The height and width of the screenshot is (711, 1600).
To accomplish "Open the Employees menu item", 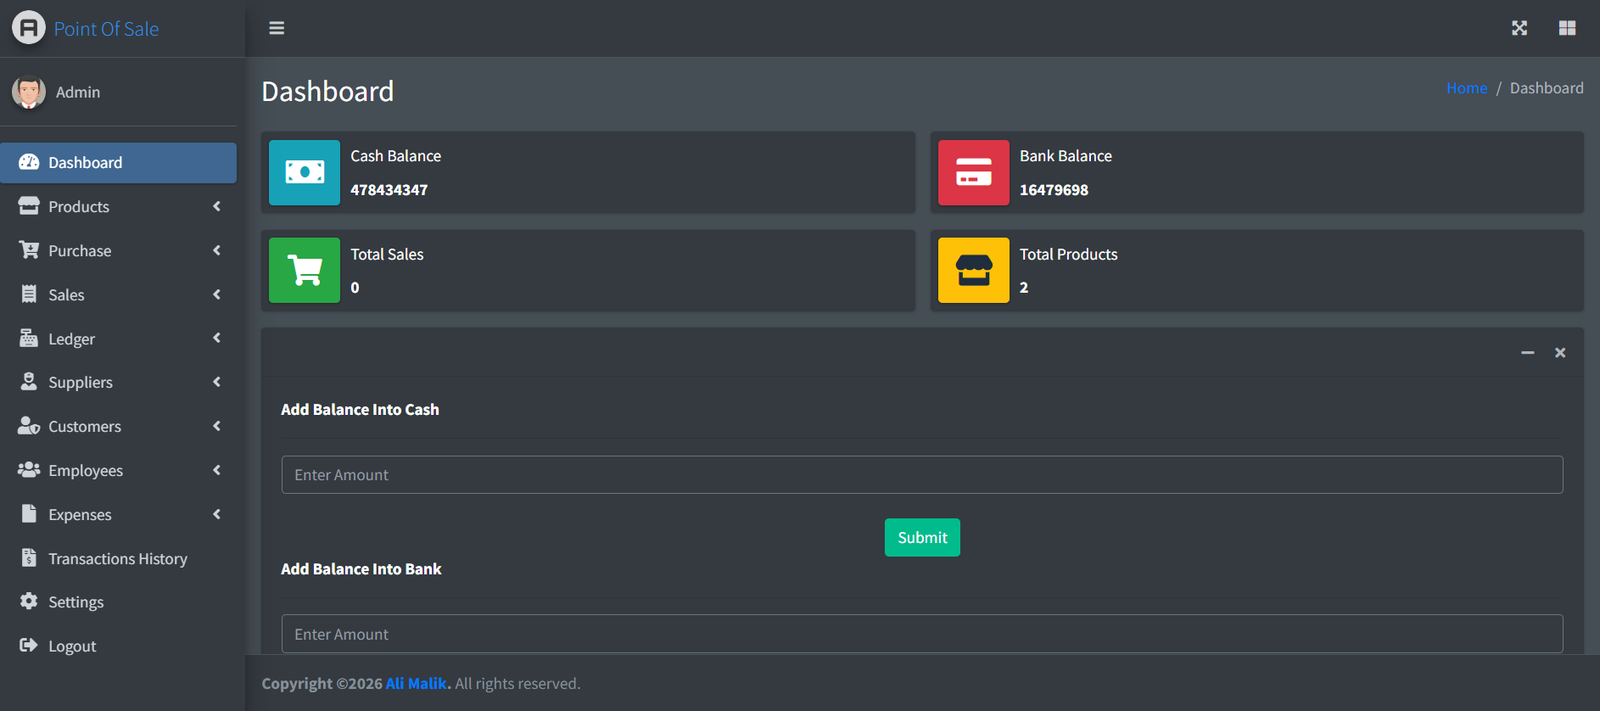I will pyautogui.click(x=118, y=470).
